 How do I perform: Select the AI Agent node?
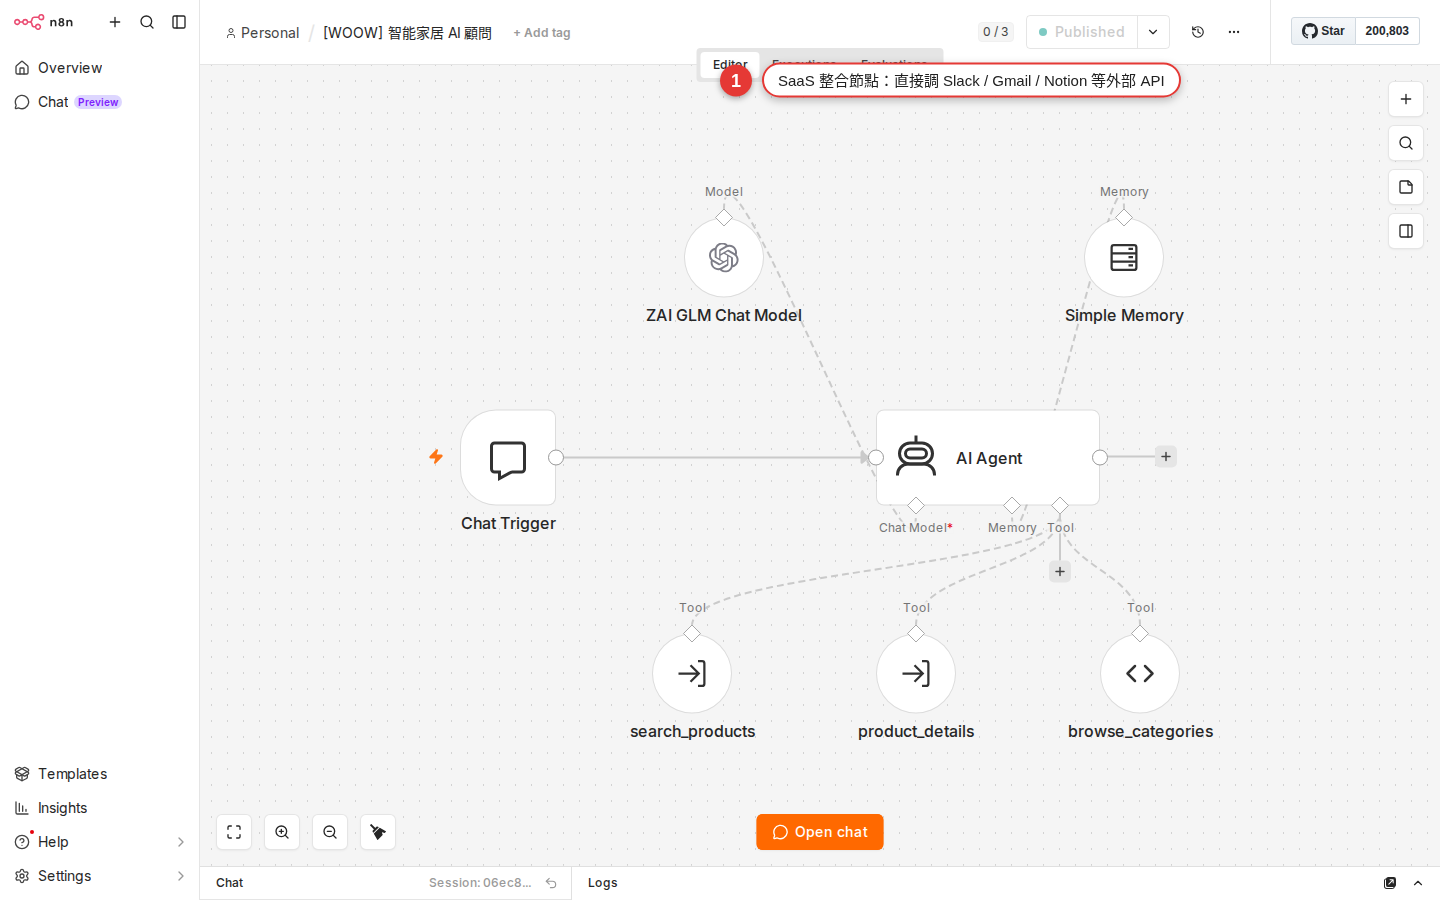[988, 458]
